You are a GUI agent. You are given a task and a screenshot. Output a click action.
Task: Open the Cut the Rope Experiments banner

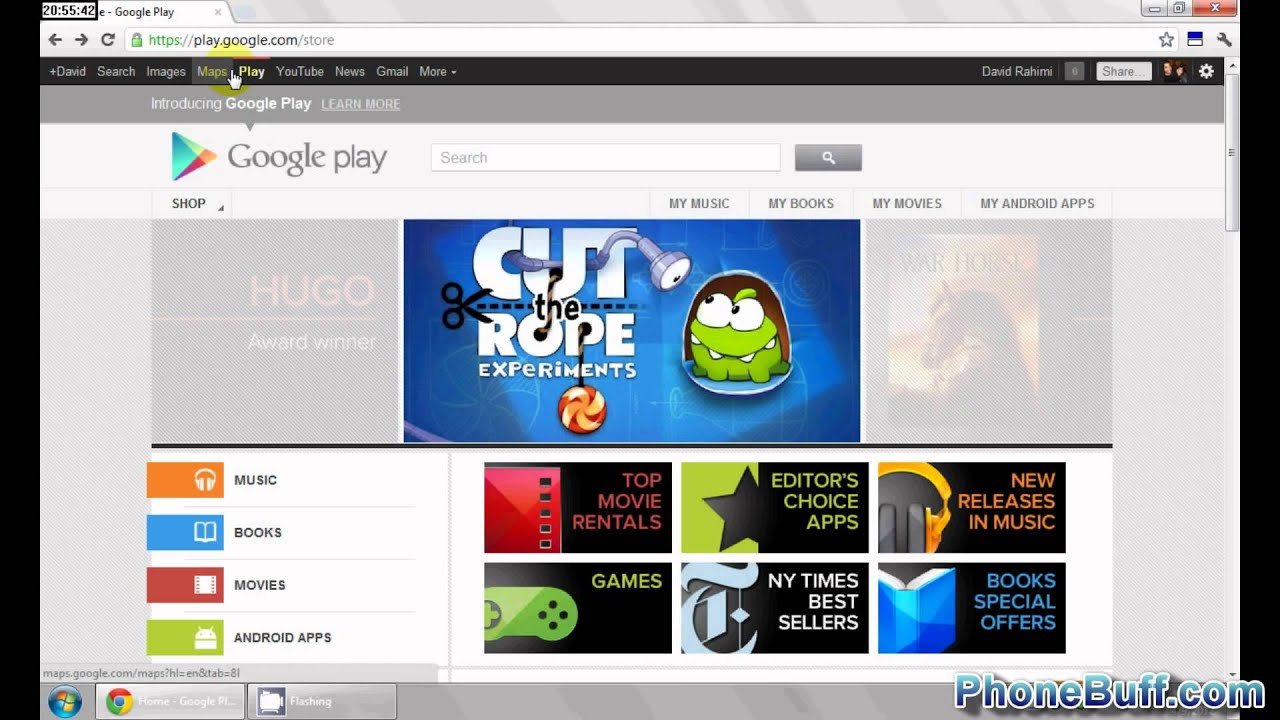[632, 330]
